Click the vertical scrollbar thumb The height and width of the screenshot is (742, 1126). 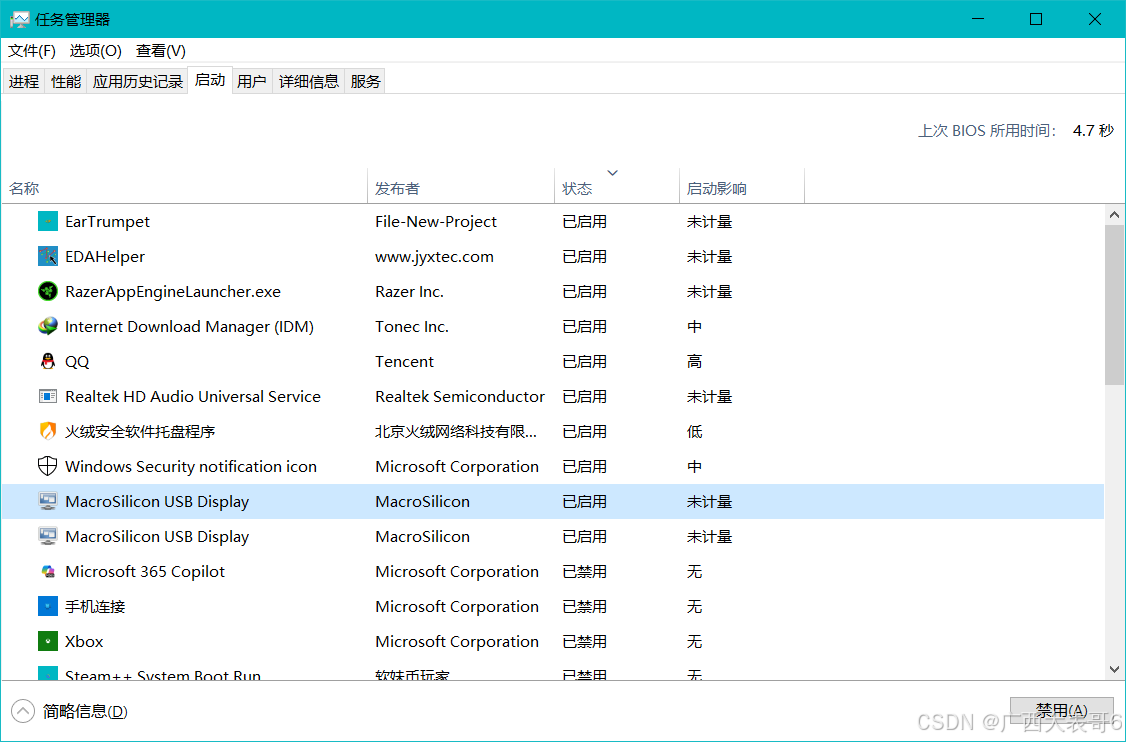click(1114, 305)
